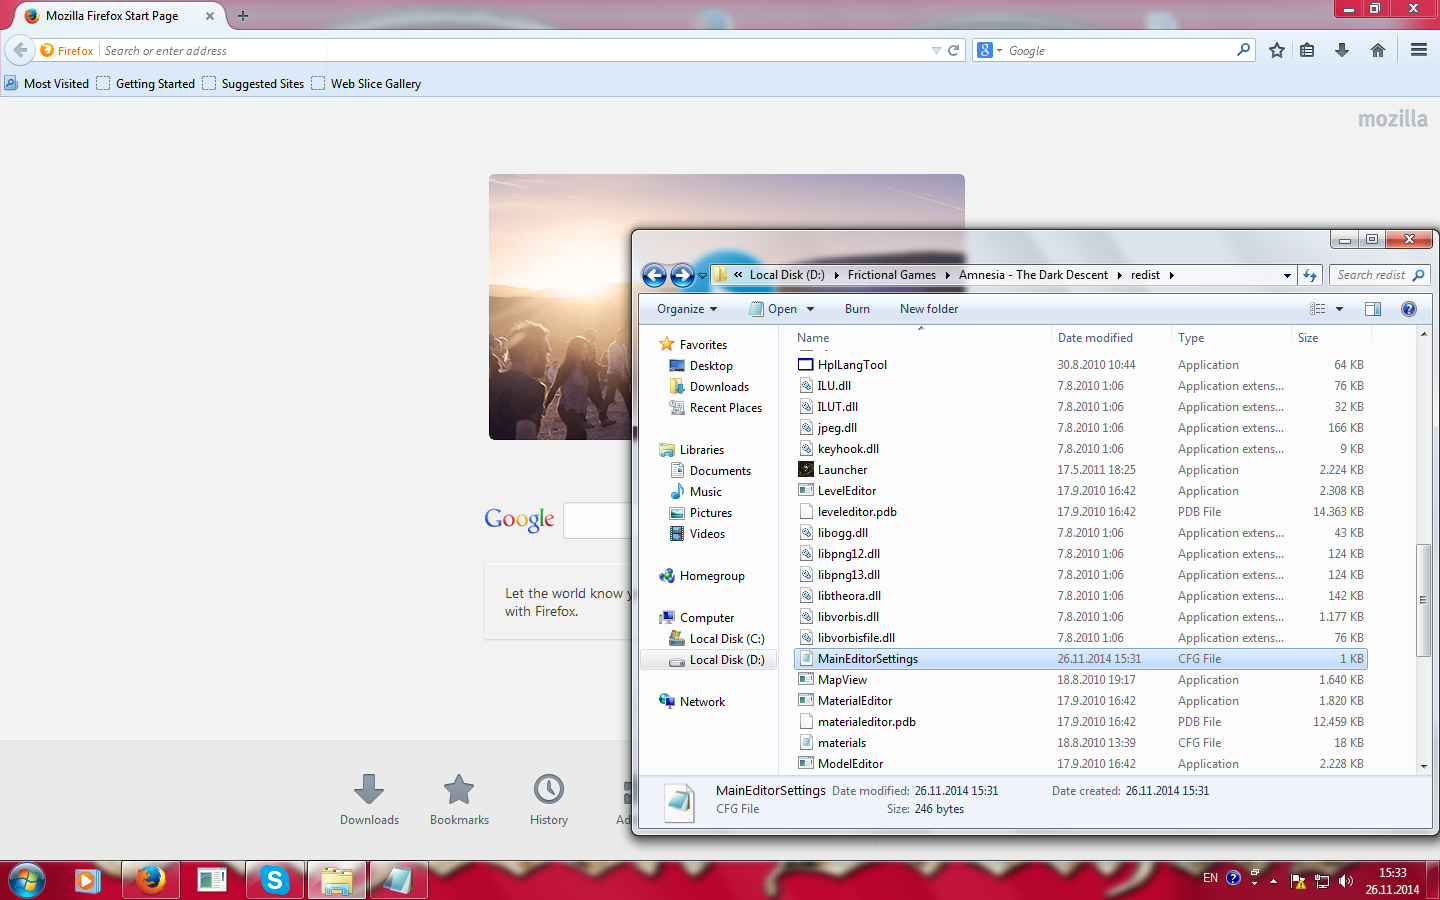Open Explorer address history dropdown
The image size is (1440, 900).
[x=1287, y=275]
